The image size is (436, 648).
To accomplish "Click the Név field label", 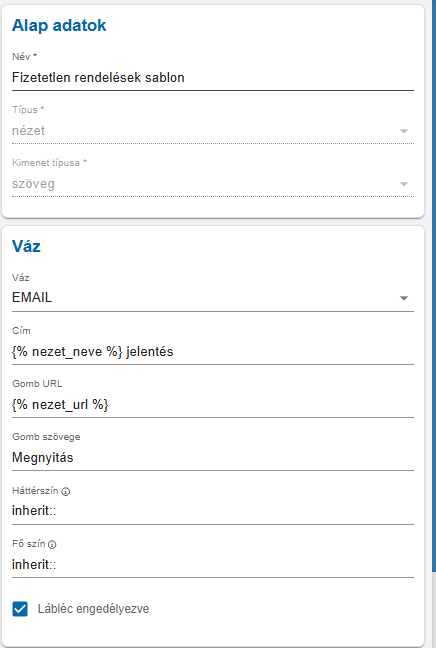I will 24,57.
